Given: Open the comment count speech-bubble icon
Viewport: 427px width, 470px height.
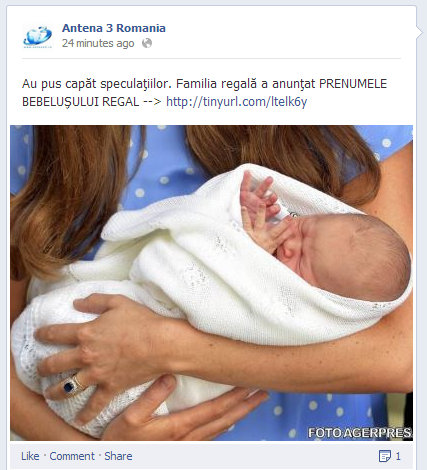Looking at the screenshot, I should click(385, 456).
